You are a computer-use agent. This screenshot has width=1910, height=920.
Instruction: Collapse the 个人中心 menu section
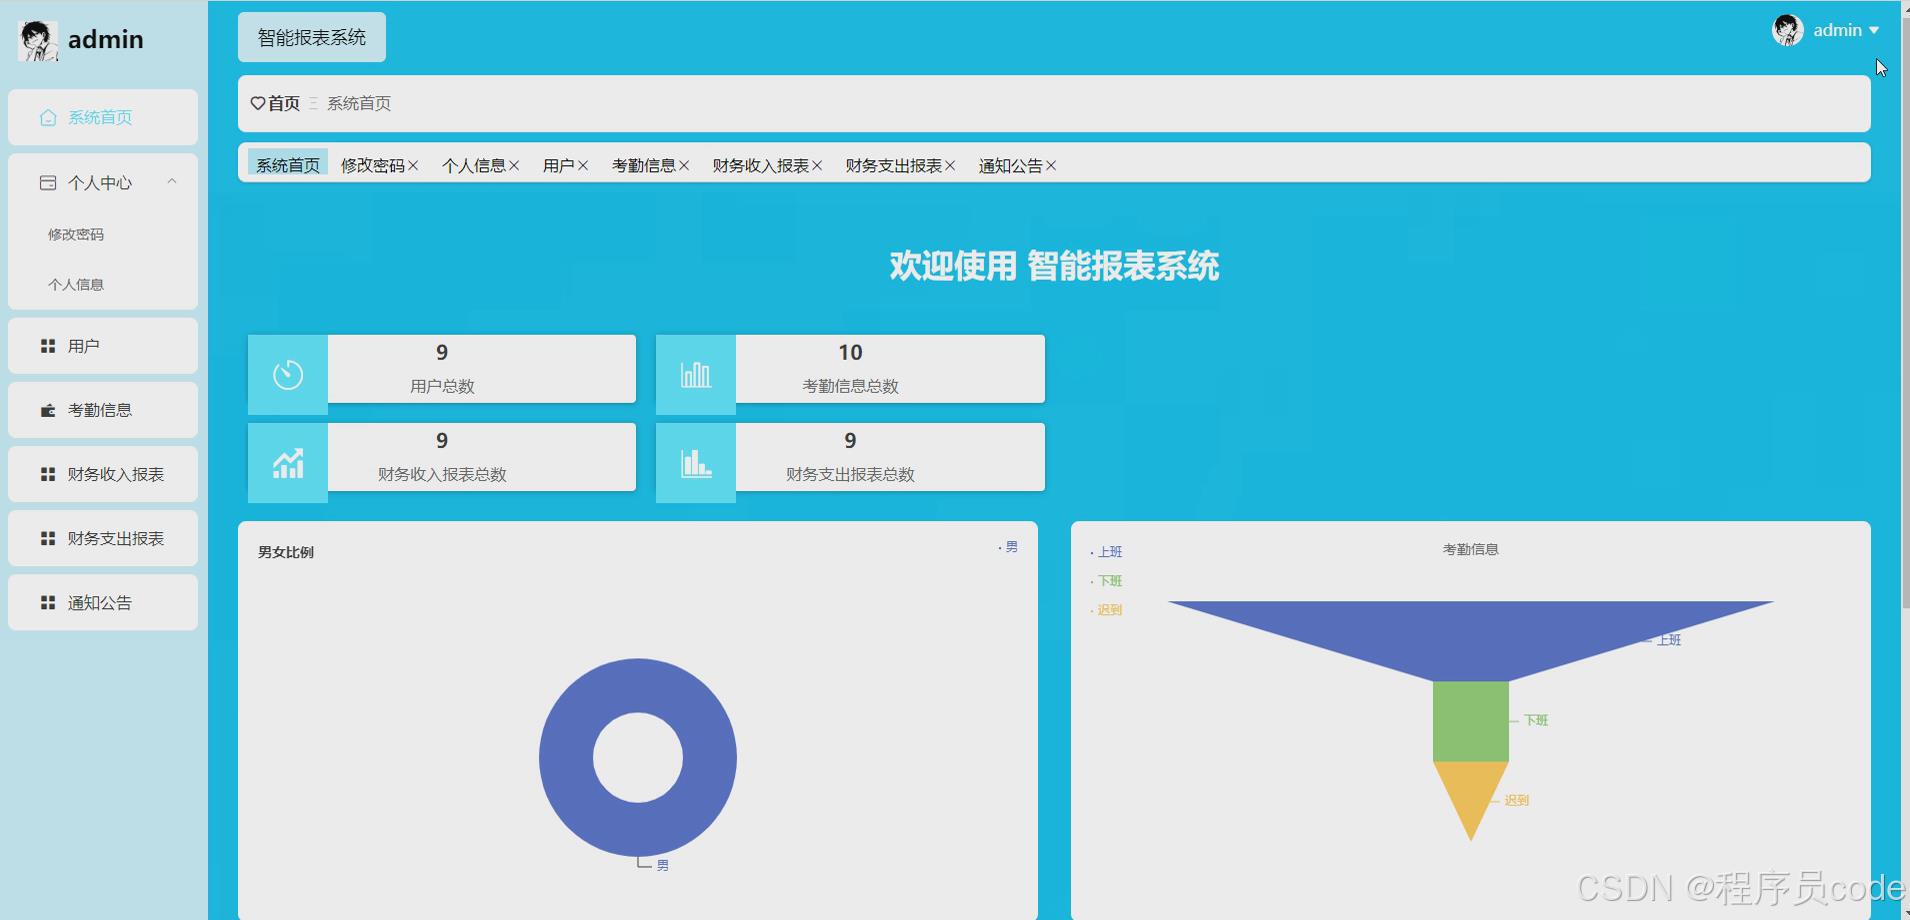point(171,180)
